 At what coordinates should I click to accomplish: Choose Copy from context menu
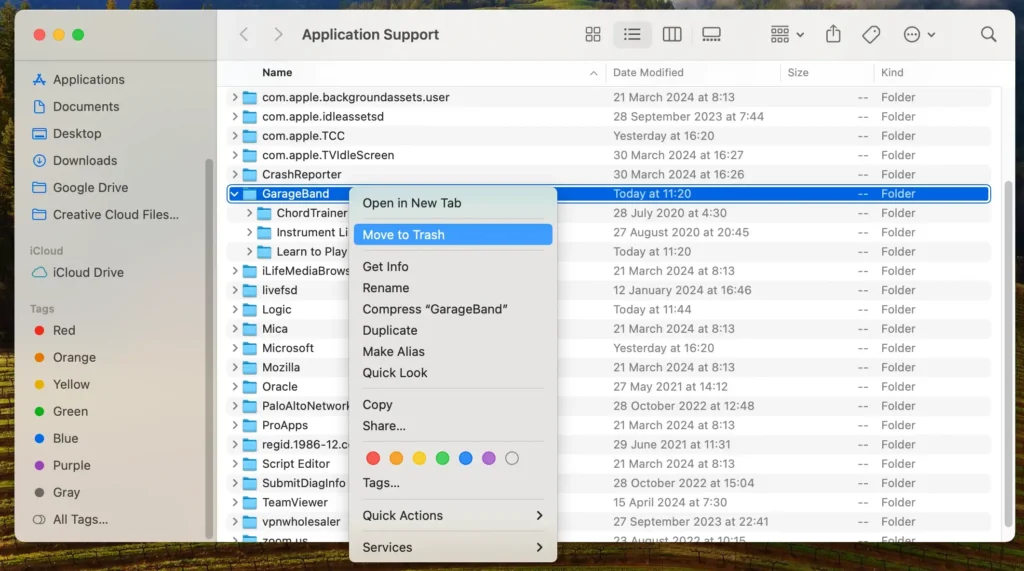coord(453,404)
